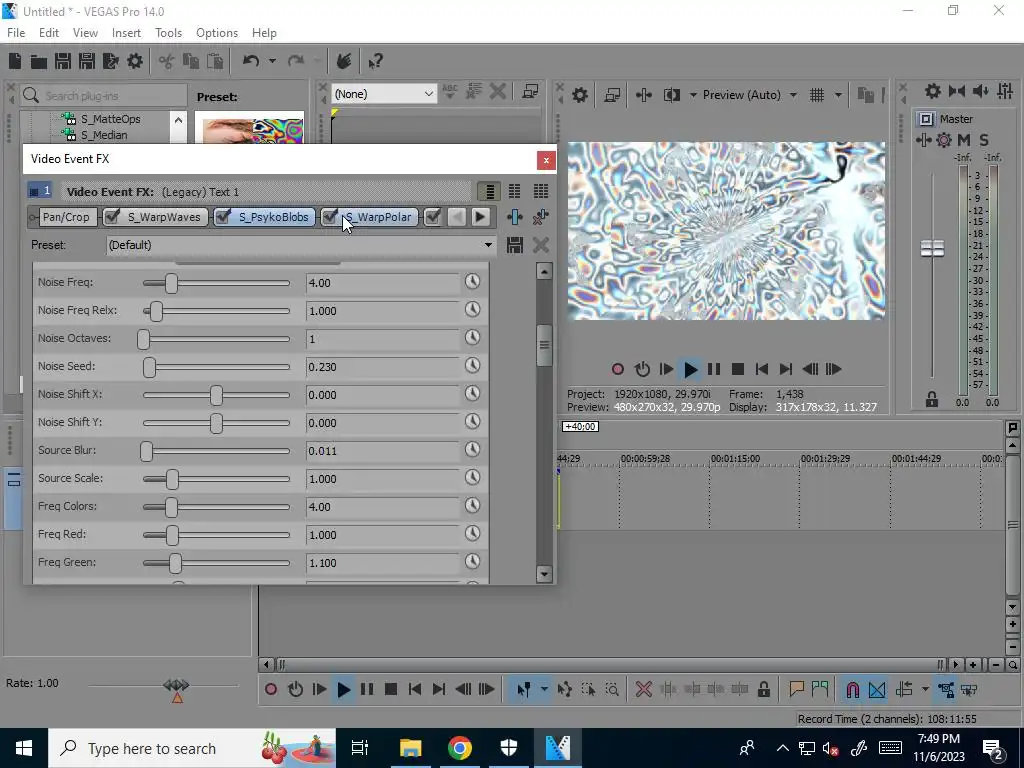Click the Open folder icon in the toolbar

coord(39,61)
